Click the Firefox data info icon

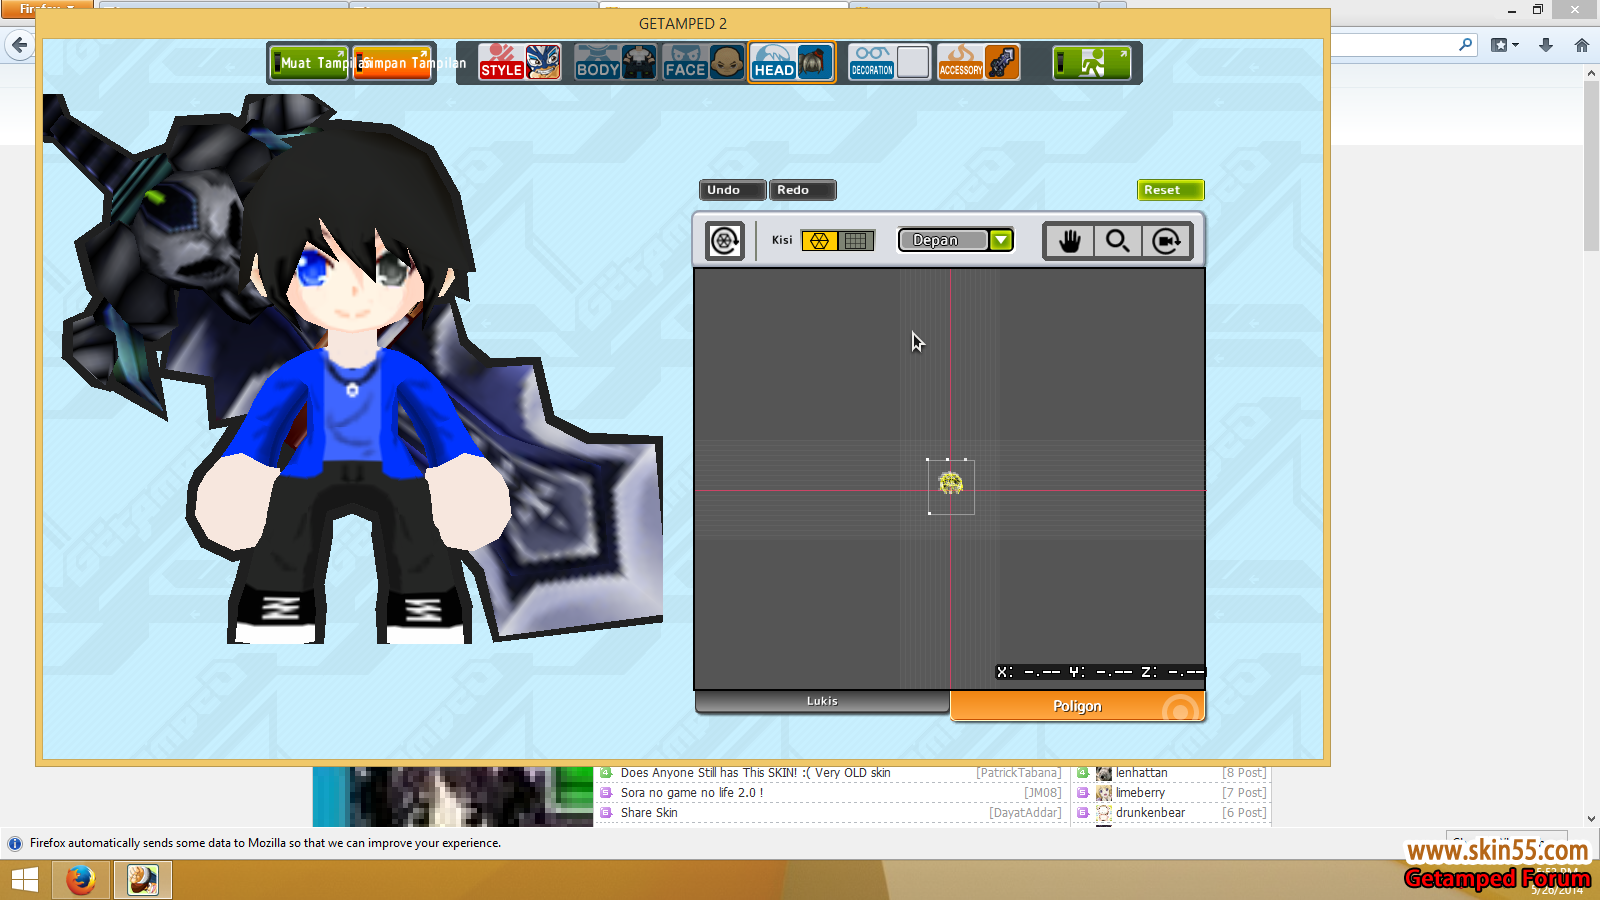pyautogui.click(x=15, y=843)
